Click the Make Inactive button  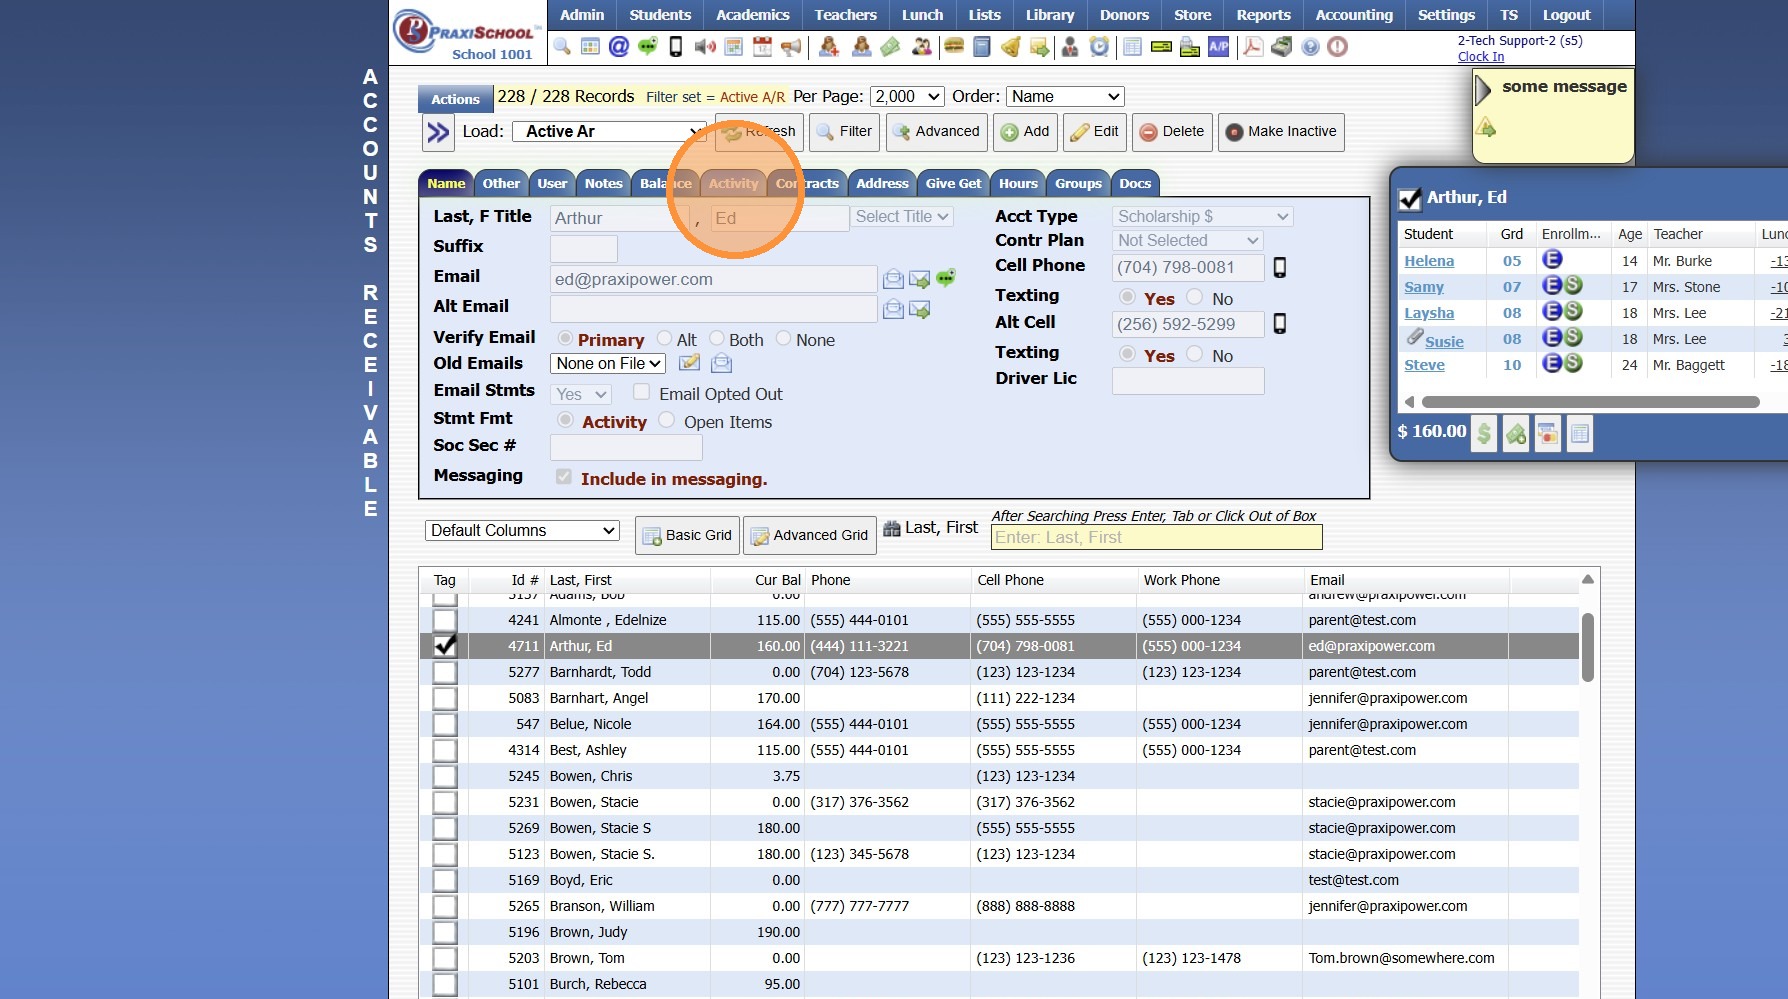(1280, 132)
